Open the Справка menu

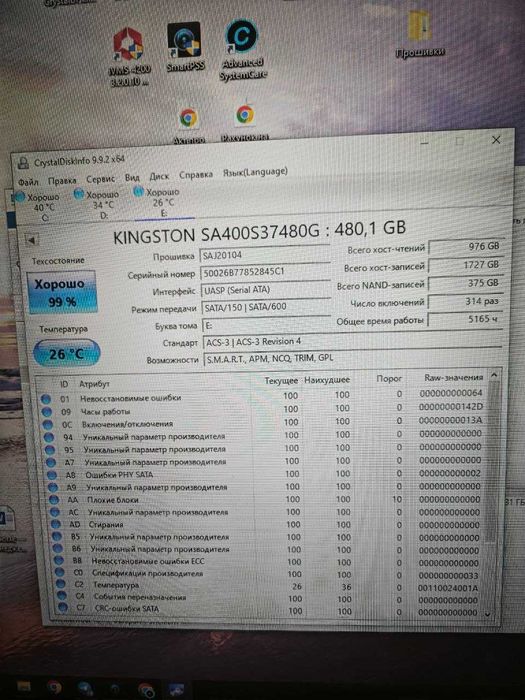196,175
